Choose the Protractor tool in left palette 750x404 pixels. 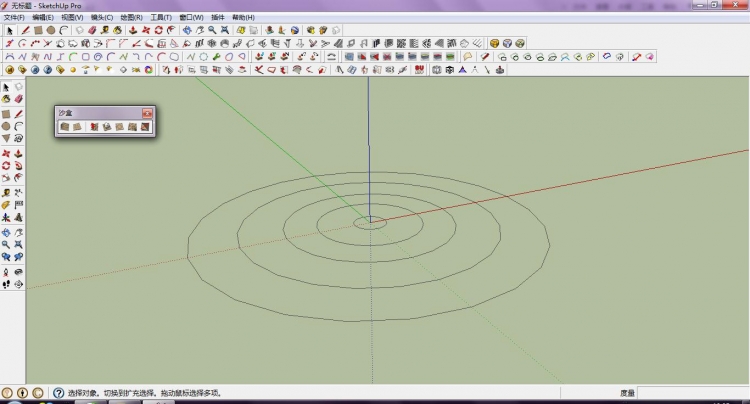tap(6, 205)
